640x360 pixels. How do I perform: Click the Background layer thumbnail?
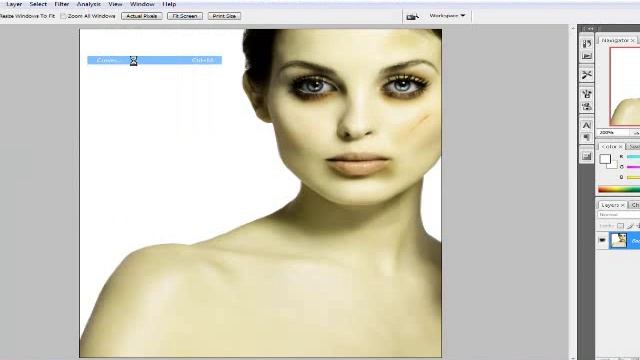(x=618, y=240)
